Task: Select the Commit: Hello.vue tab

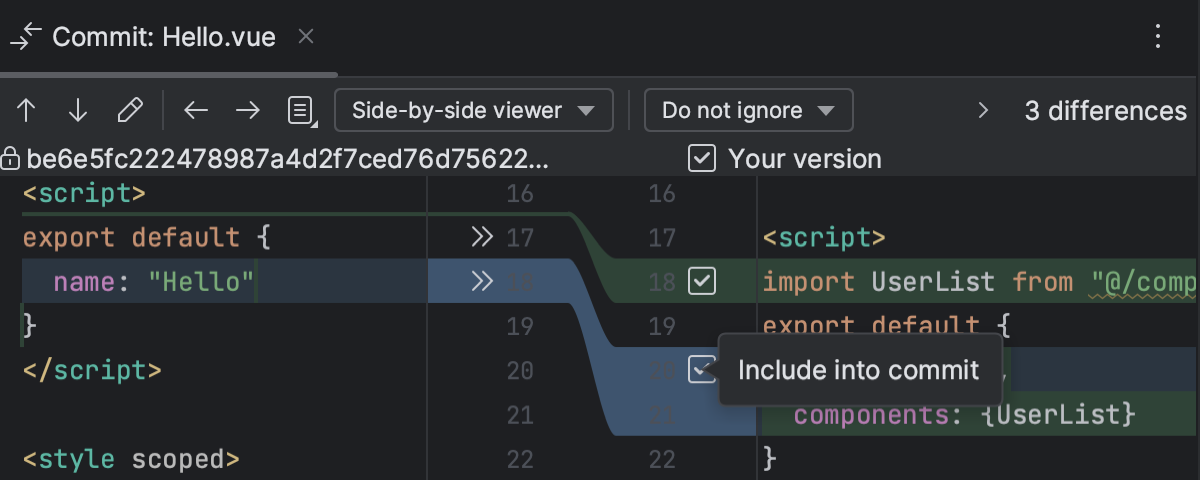Action: (x=165, y=37)
